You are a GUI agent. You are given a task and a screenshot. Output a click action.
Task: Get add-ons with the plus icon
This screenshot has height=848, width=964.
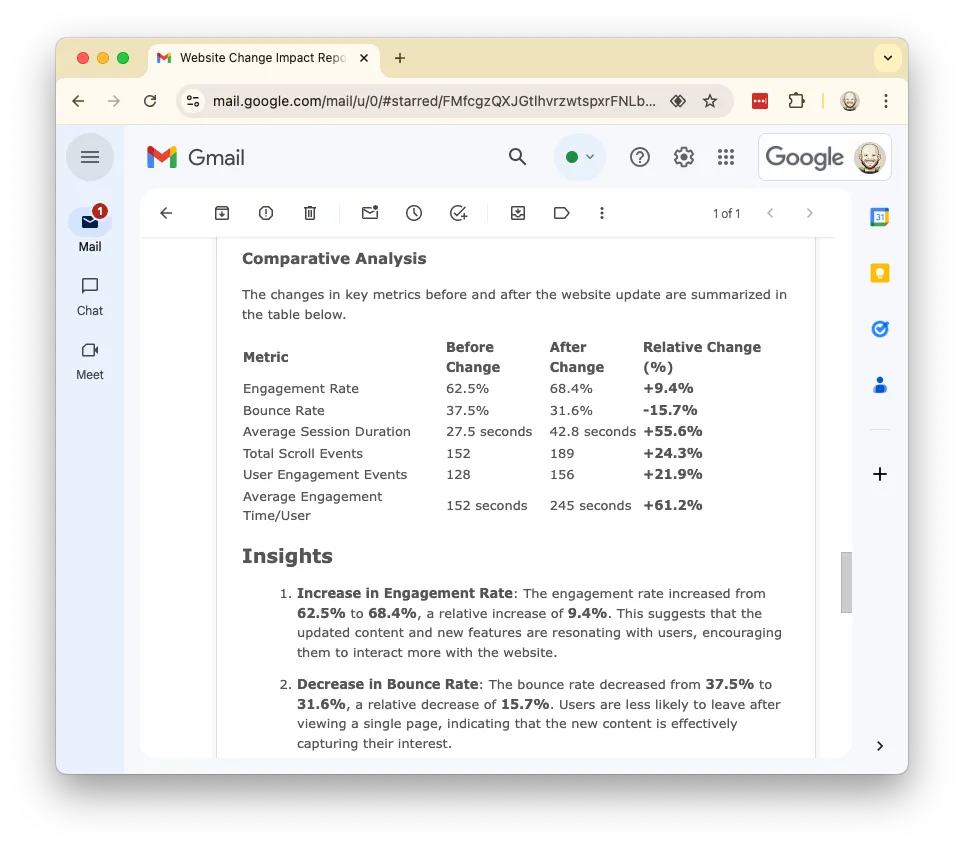(x=879, y=474)
